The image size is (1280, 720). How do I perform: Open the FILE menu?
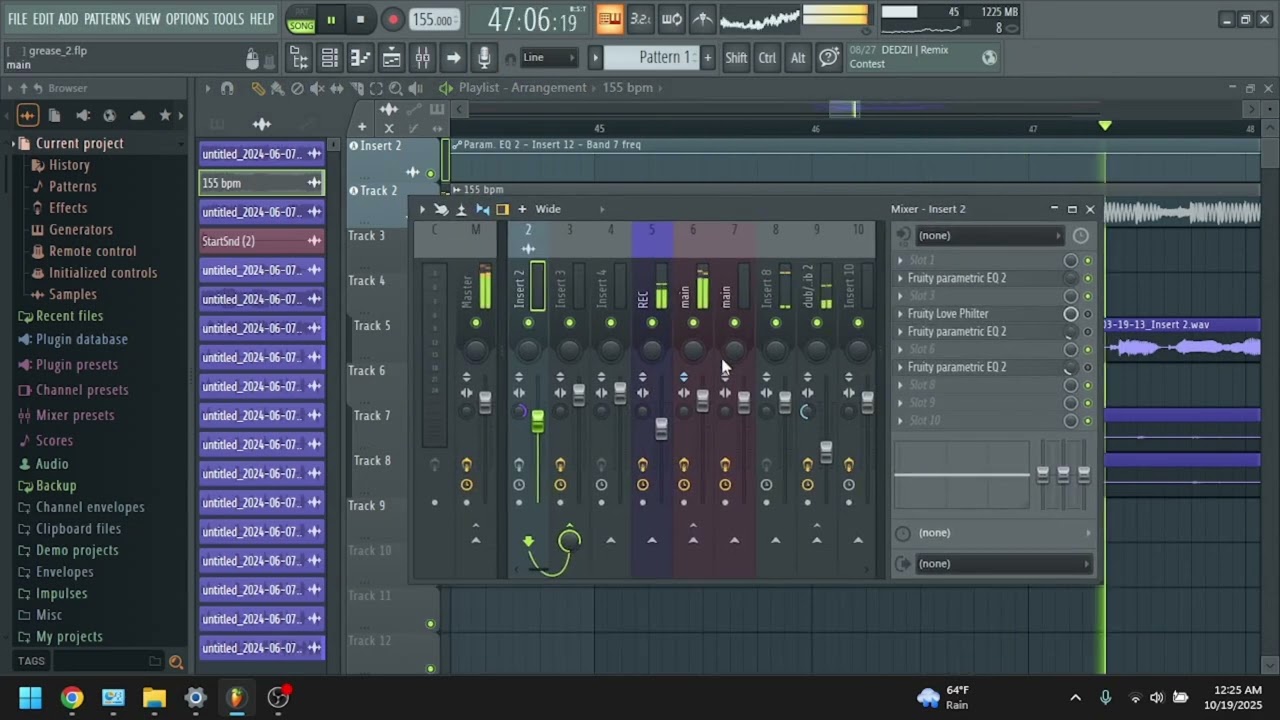pos(18,19)
